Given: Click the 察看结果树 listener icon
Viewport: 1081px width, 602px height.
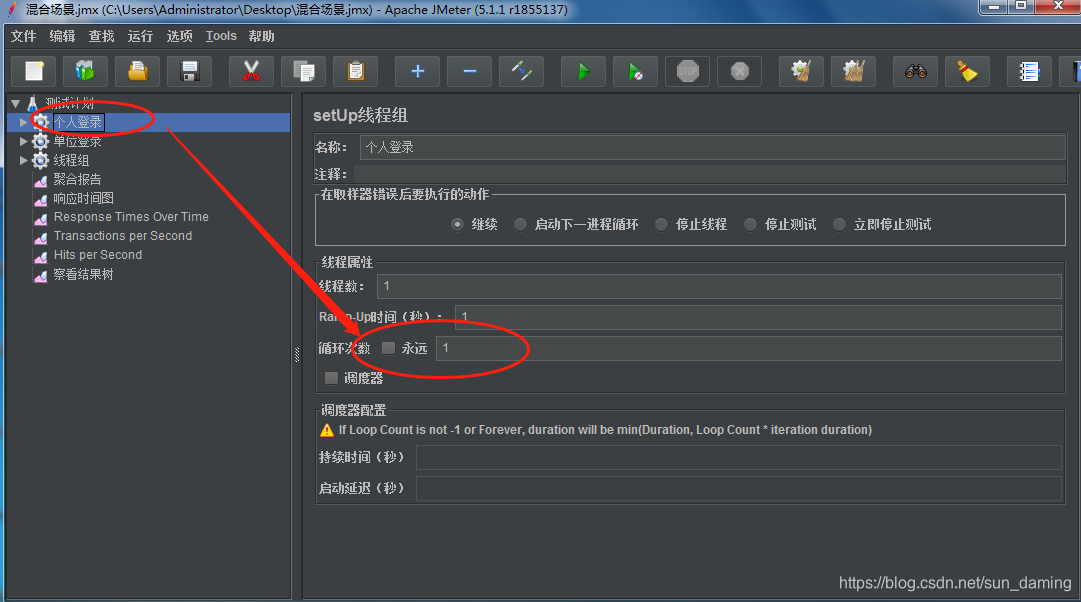Looking at the screenshot, I should (x=41, y=275).
